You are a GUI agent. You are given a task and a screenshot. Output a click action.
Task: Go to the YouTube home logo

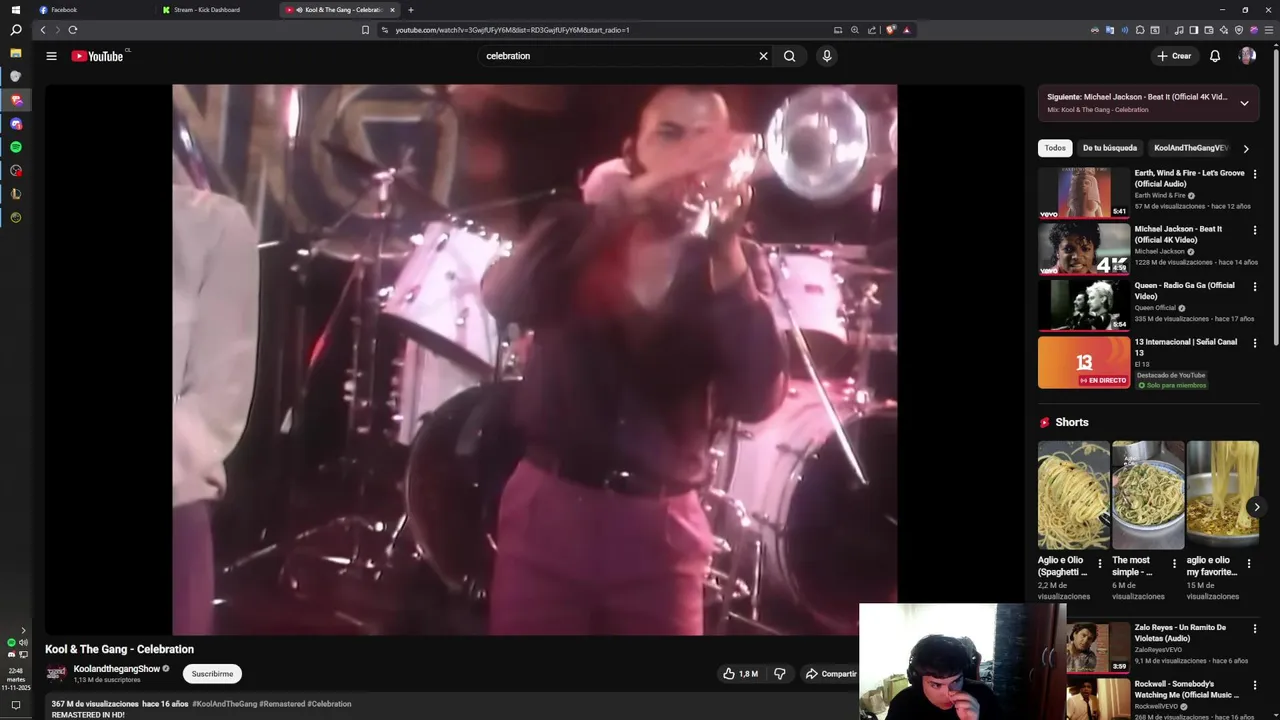pos(97,56)
